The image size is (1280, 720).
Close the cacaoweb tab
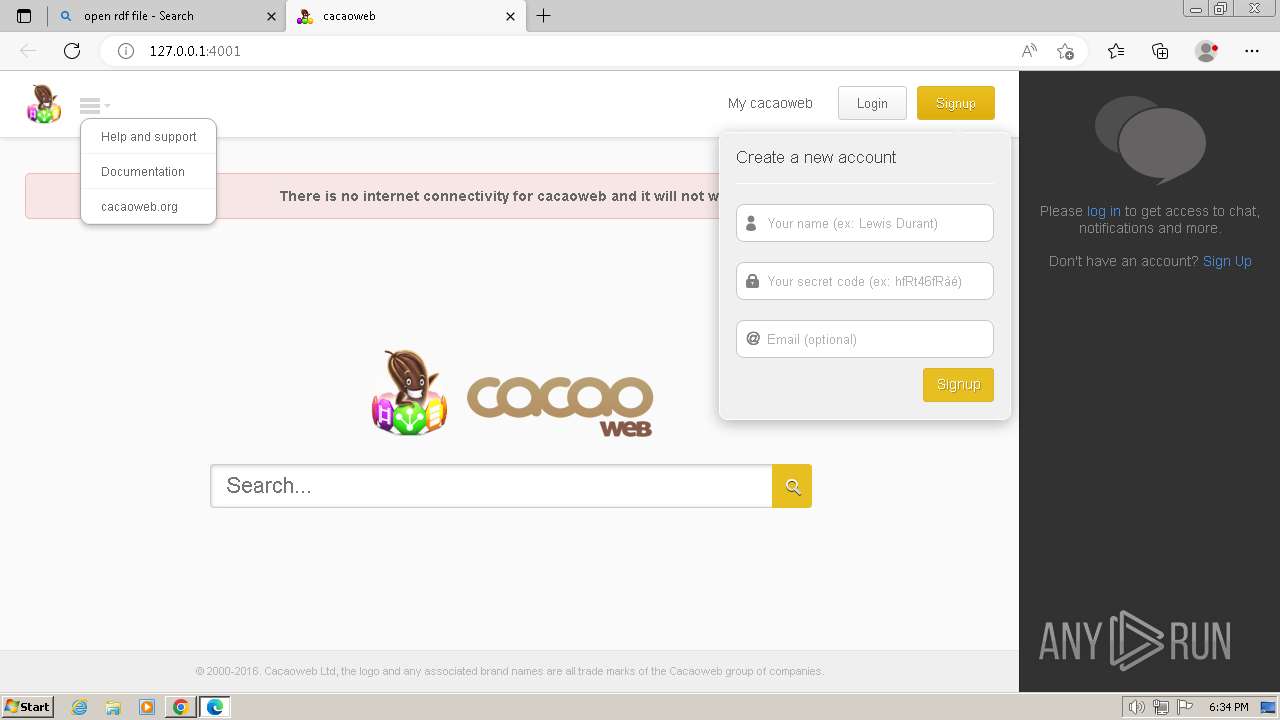(511, 16)
